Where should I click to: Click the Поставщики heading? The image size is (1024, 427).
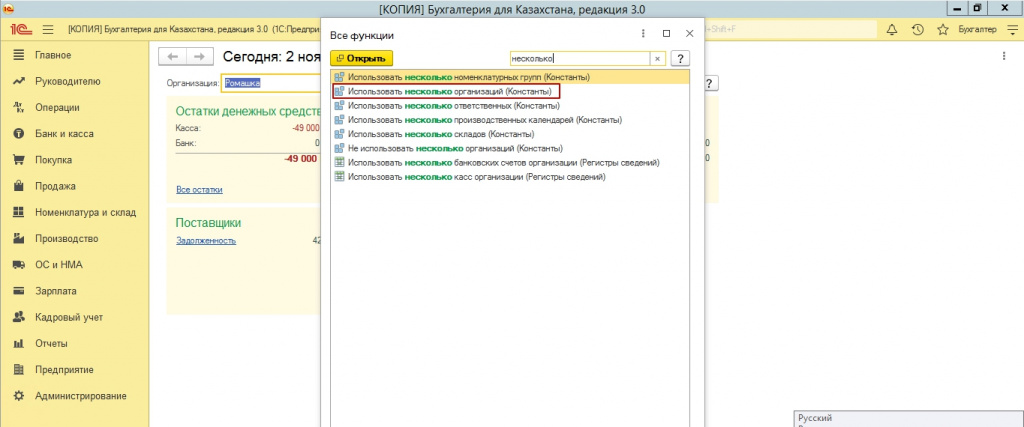(209, 223)
